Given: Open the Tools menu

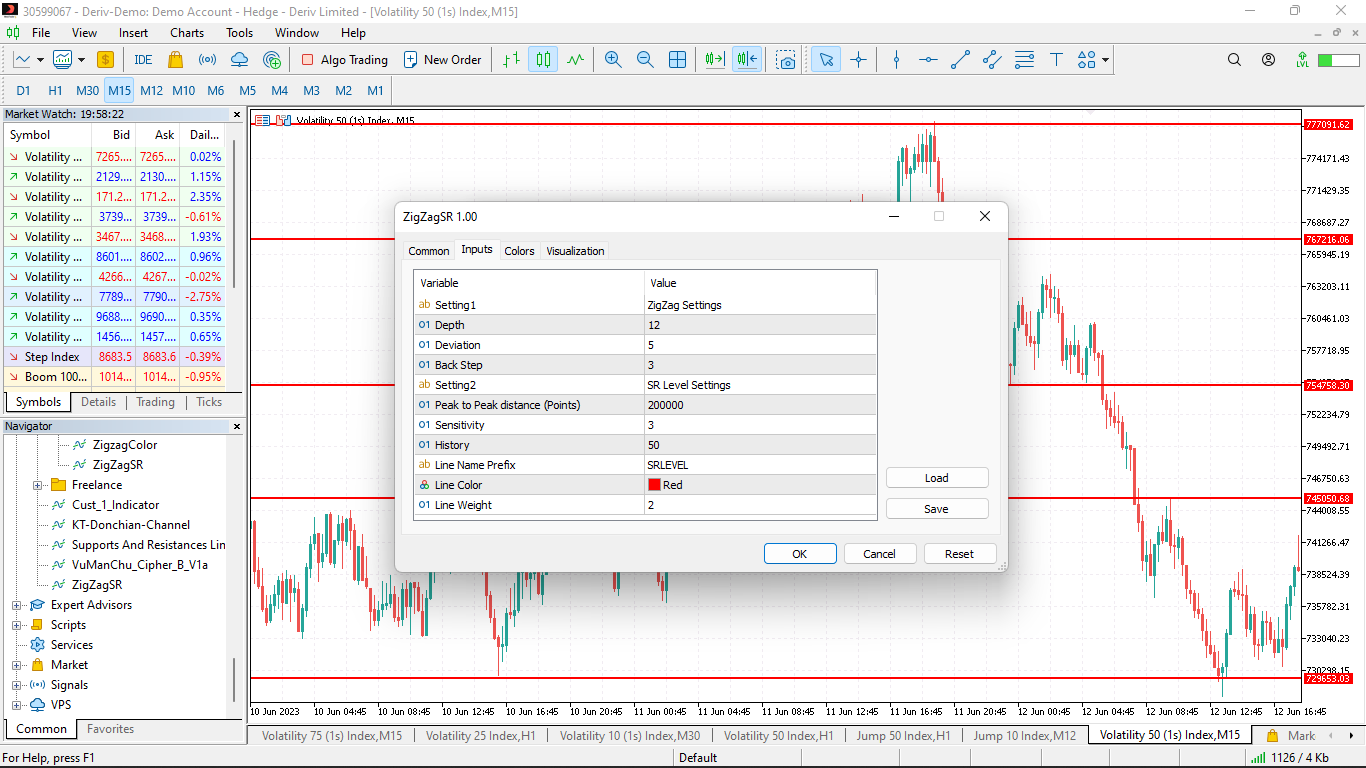Looking at the screenshot, I should (240, 33).
